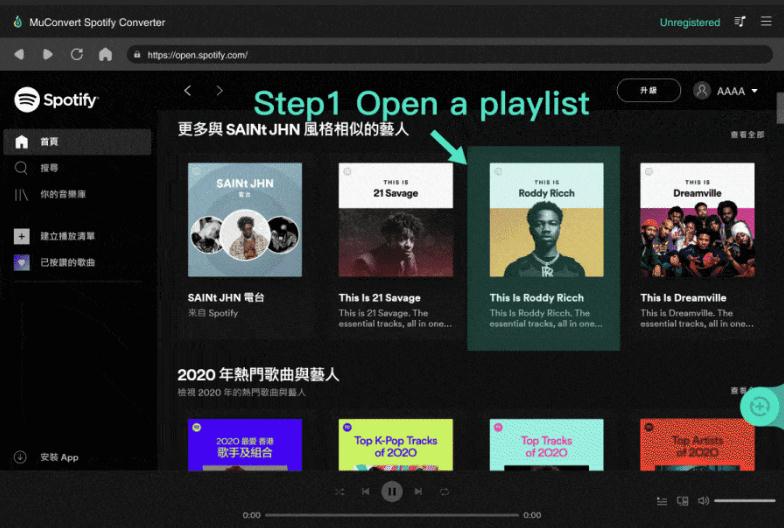Open This Is Roddy Ricch playlist cover

click(545, 220)
